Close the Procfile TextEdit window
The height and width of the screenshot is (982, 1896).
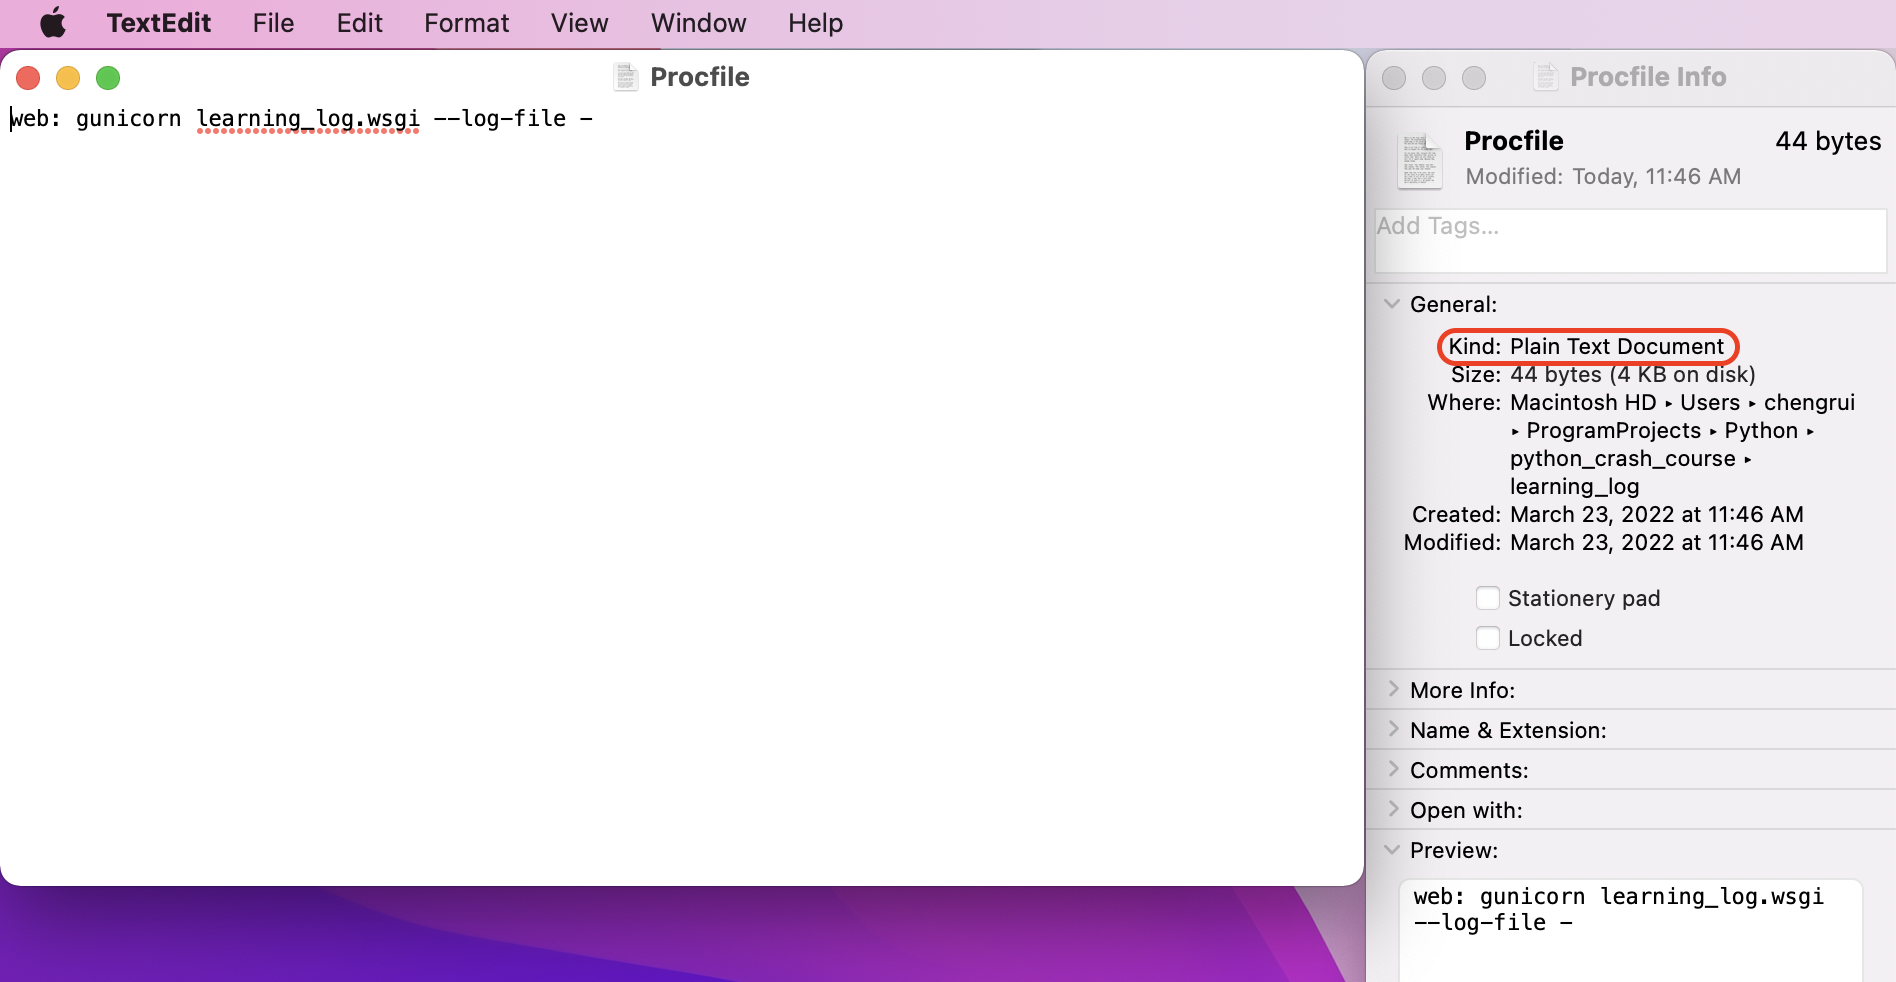coord(28,78)
